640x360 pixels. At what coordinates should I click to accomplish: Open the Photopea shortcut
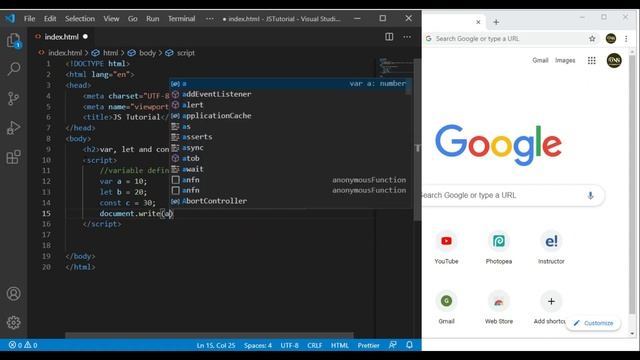(x=499, y=247)
